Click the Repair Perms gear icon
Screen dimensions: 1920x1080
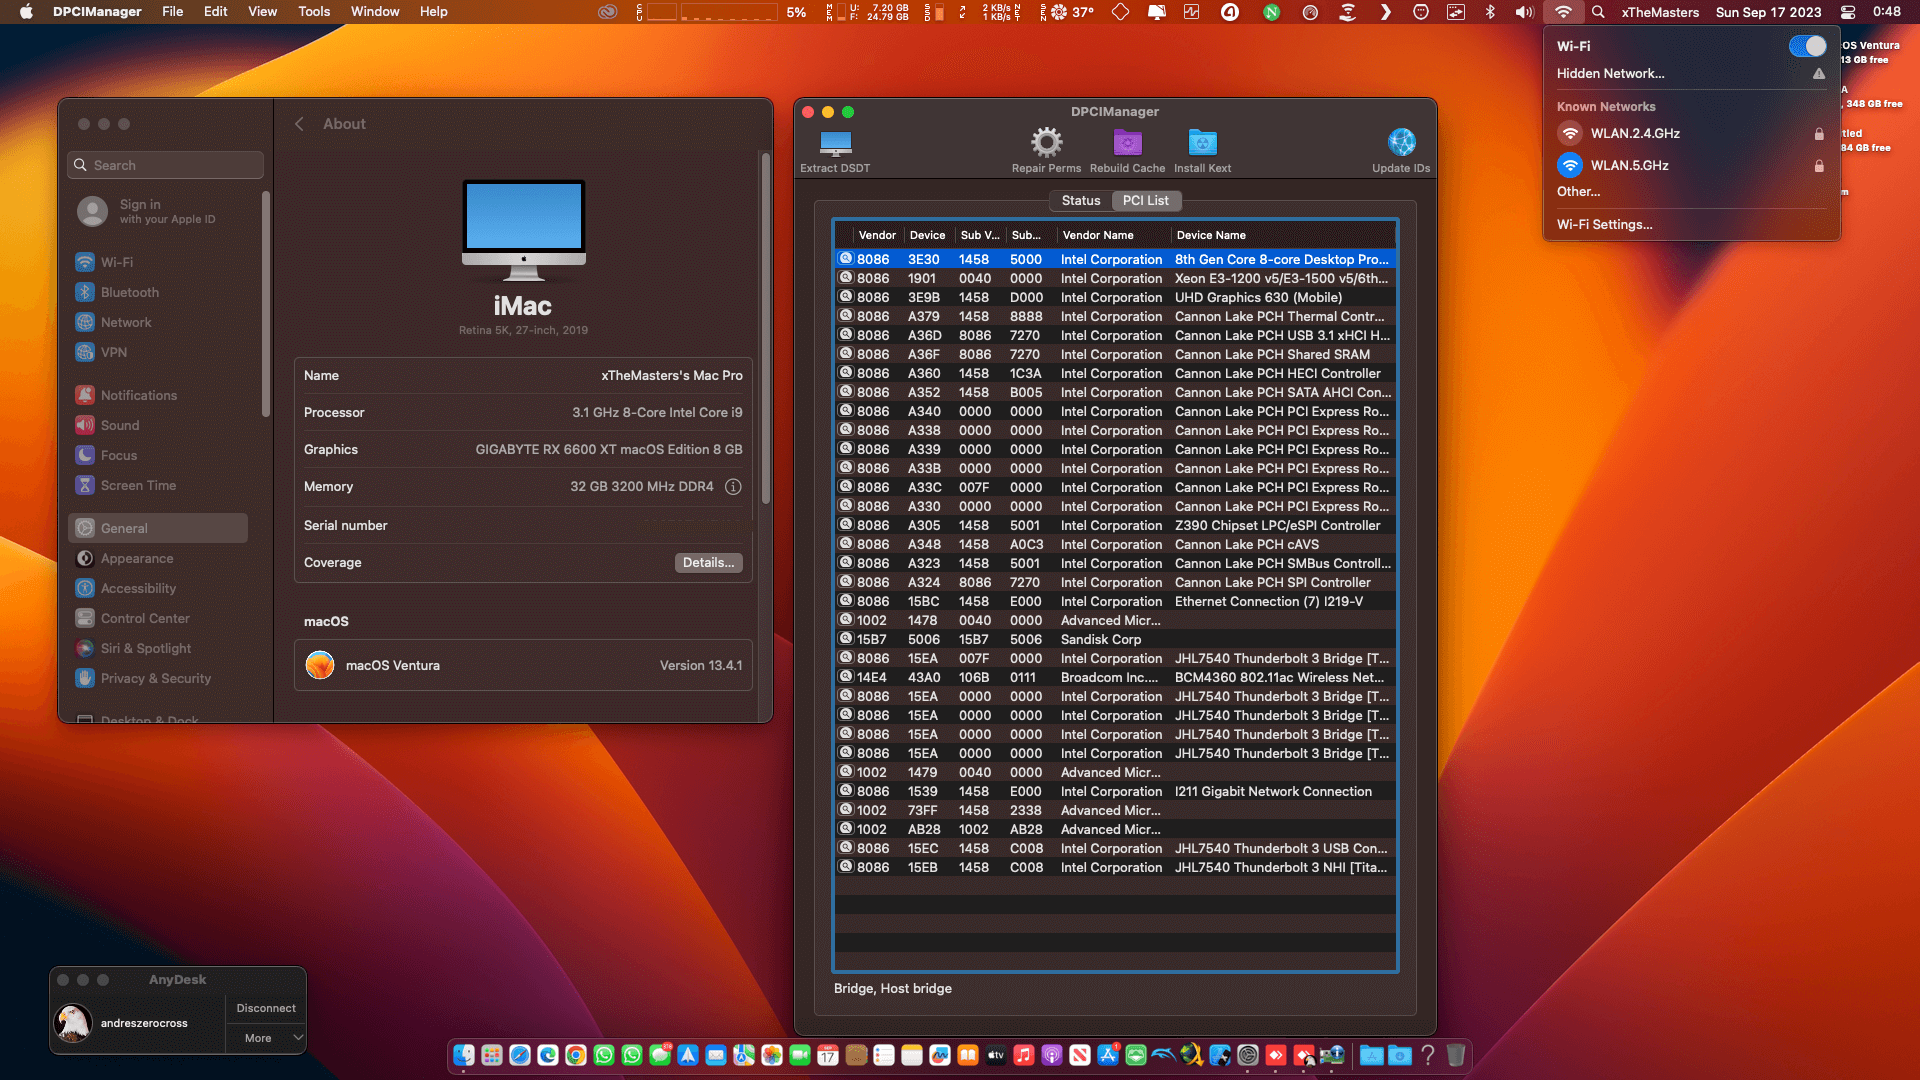click(1046, 143)
